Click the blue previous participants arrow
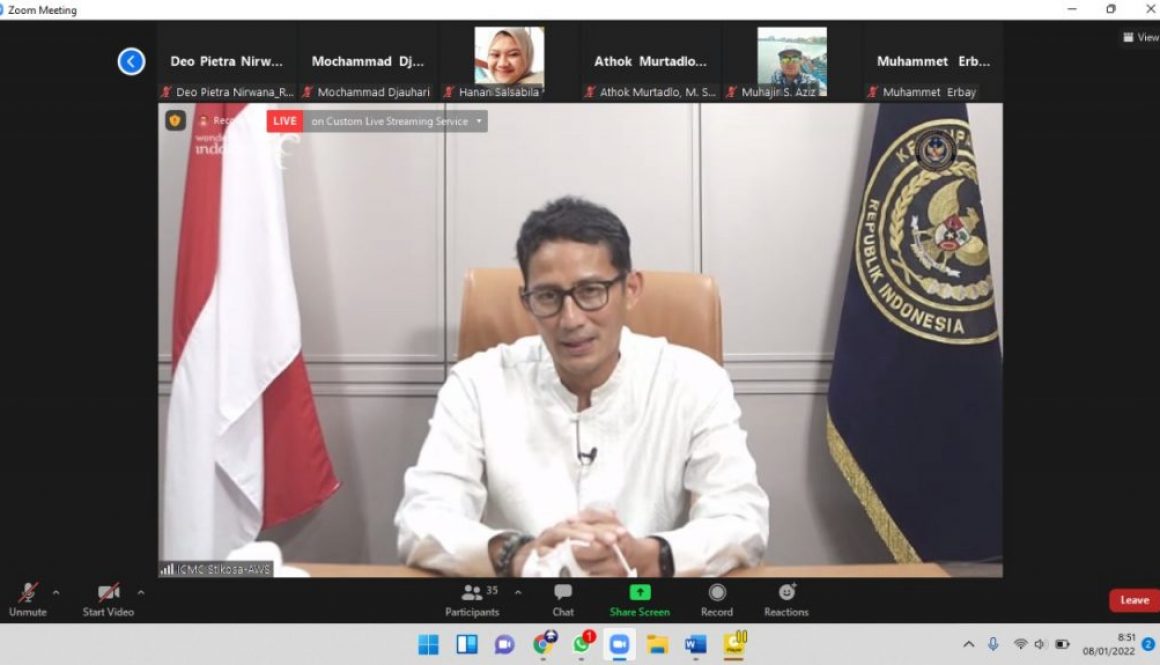This screenshot has height=665, width=1160. click(131, 62)
